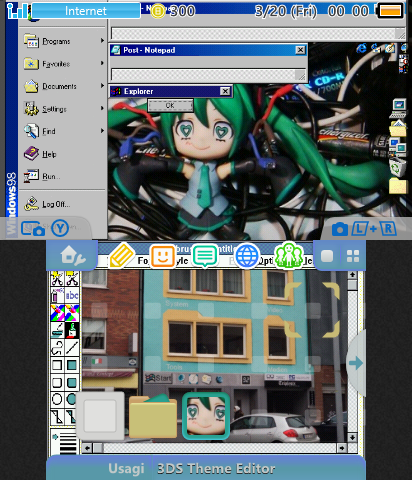The height and width of the screenshot is (480, 412).
Task: Close the Post - Notepad window
Action: [x=300, y=50]
